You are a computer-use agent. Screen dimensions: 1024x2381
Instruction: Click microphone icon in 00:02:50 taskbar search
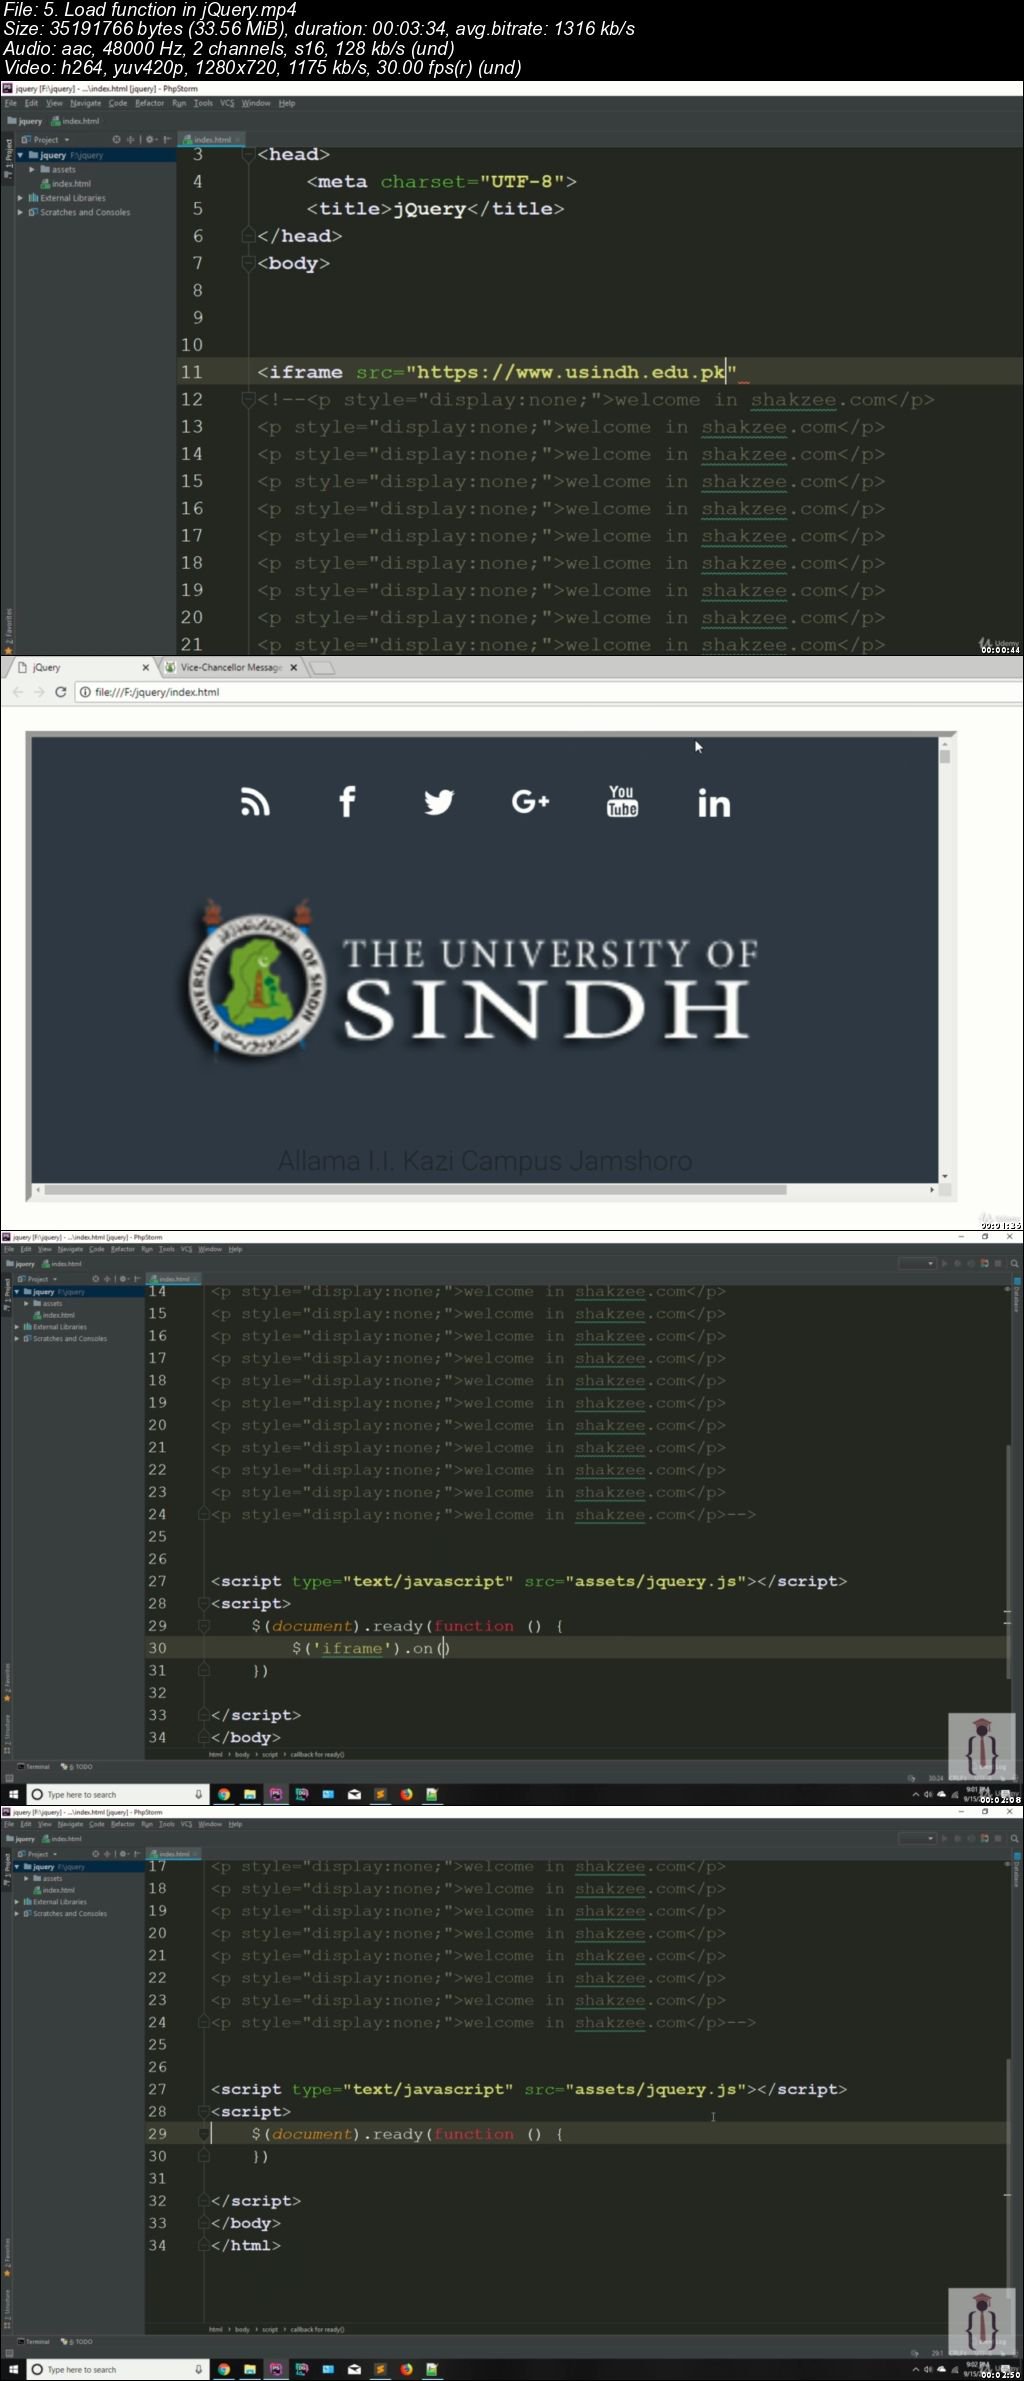[x=198, y=2369]
